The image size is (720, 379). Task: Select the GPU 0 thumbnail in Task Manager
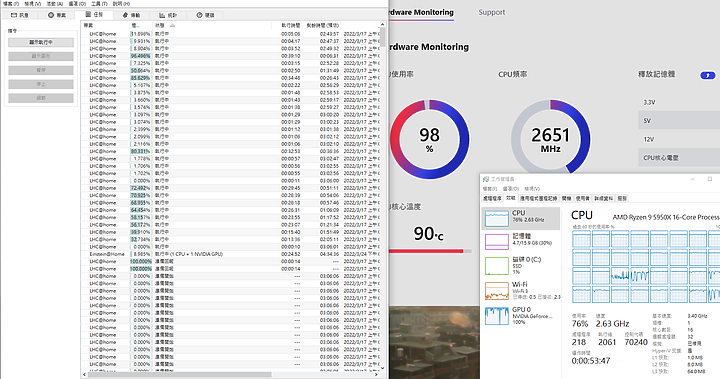pyautogui.click(x=497, y=316)
